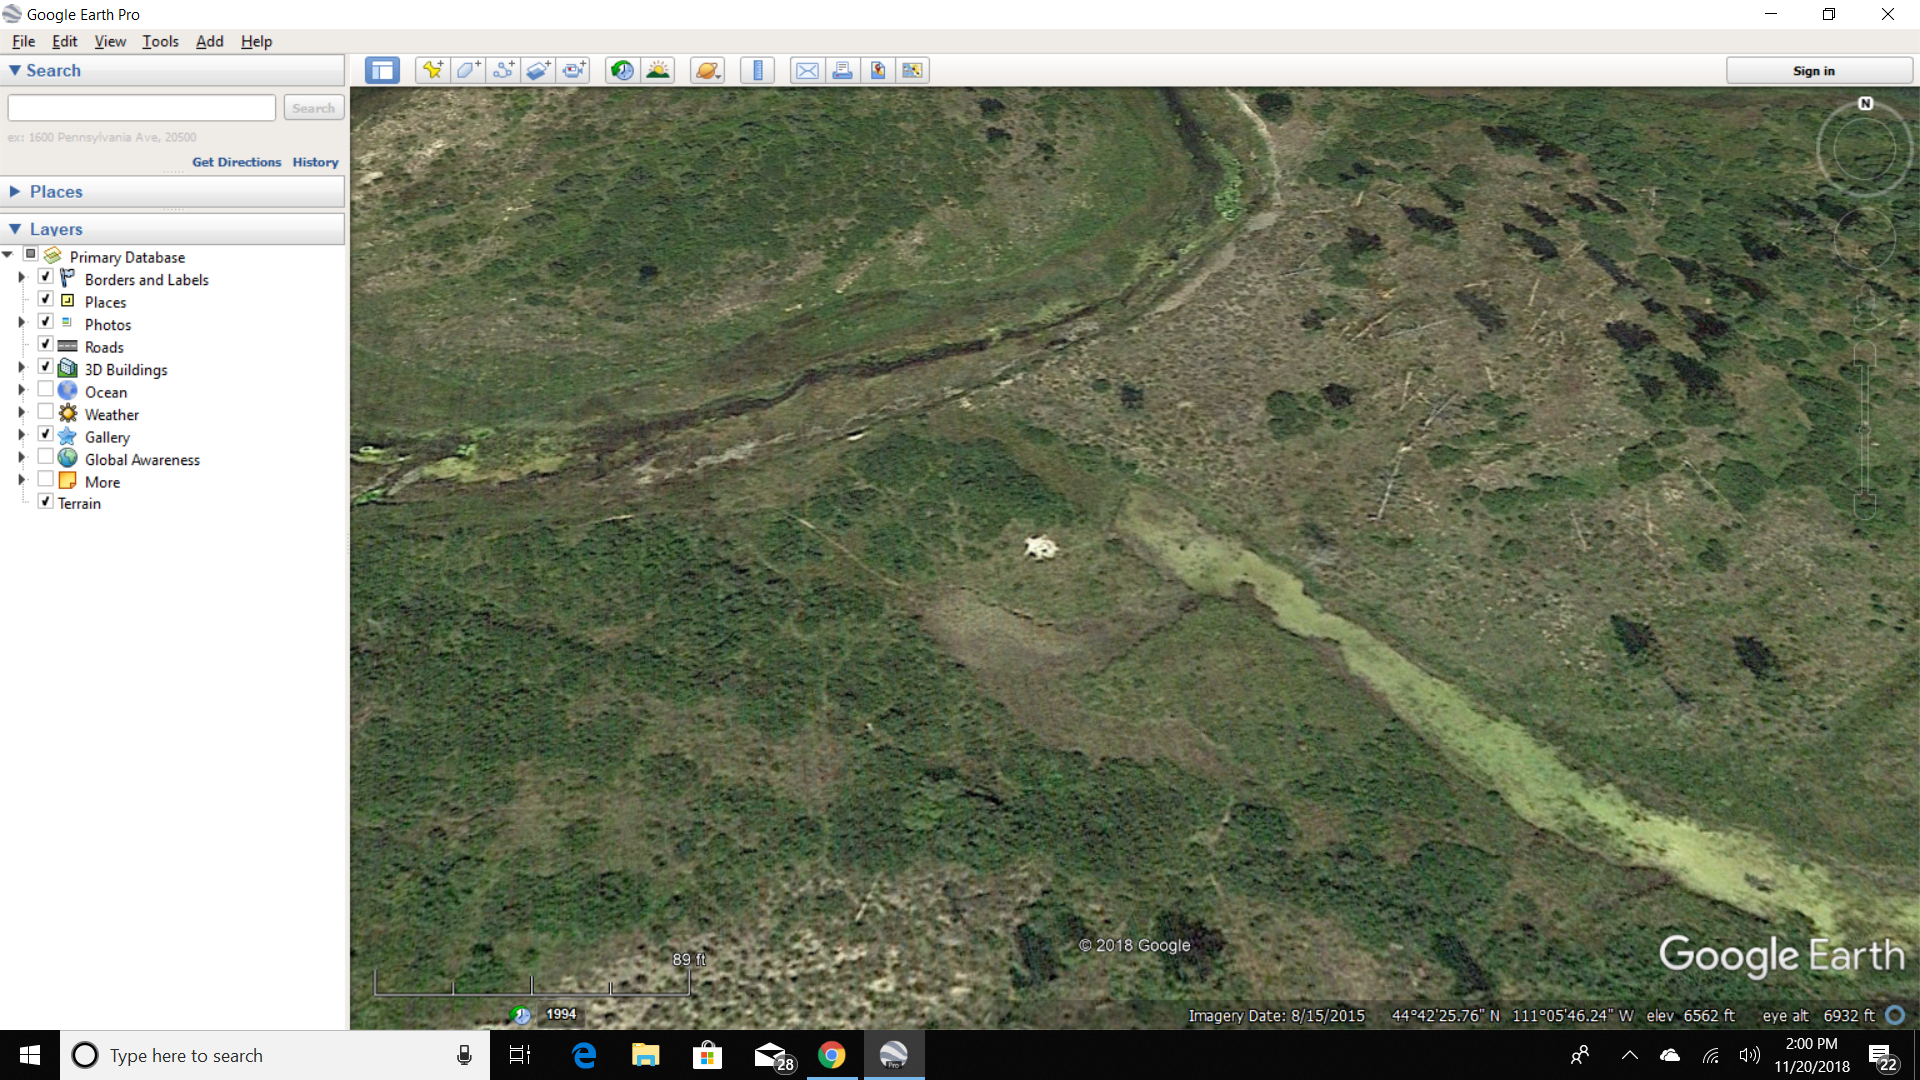1920x1080 pixels.
Task: Enable the Weather layer checkbox
Action: 45,412
